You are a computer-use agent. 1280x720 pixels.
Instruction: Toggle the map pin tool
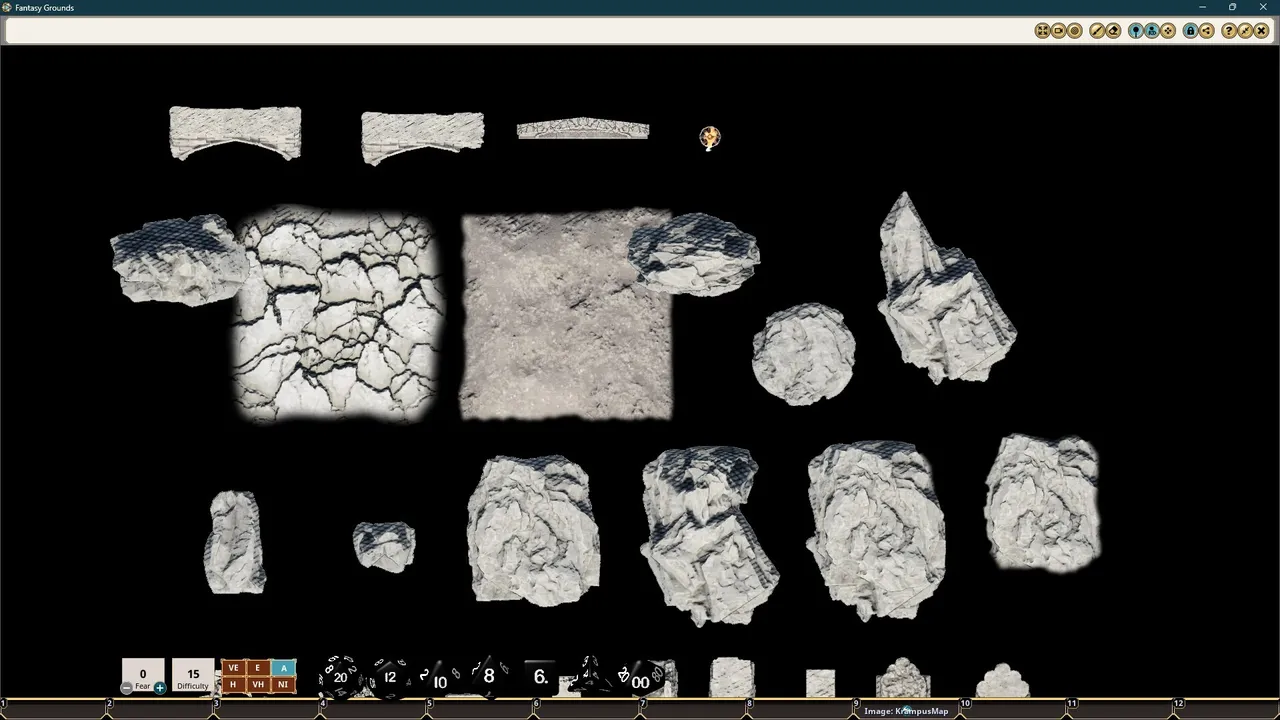point(1136,31)
